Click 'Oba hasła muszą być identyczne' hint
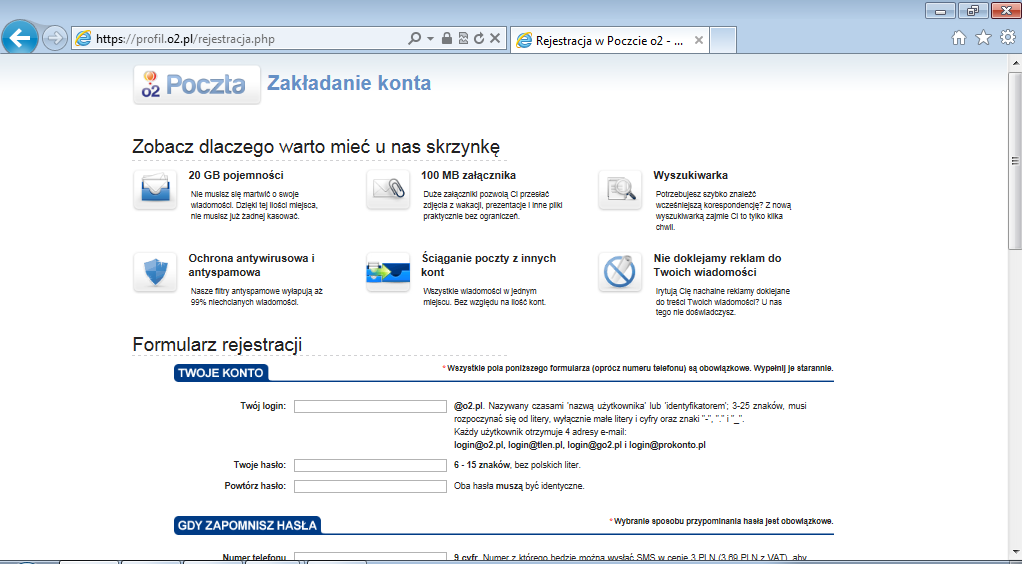Viewport: 1022px width, 564px height. [519, 486]
